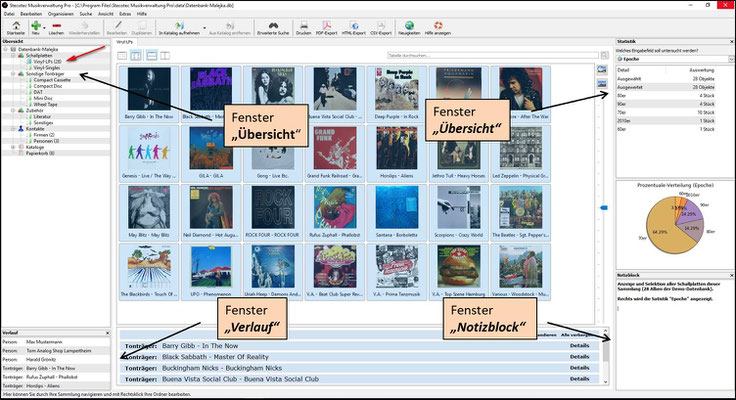The height and width of the screenshot is (400, 736).
Task: Click Aus Katalog entfernen toolbar icon
Action: pos(230,28)
